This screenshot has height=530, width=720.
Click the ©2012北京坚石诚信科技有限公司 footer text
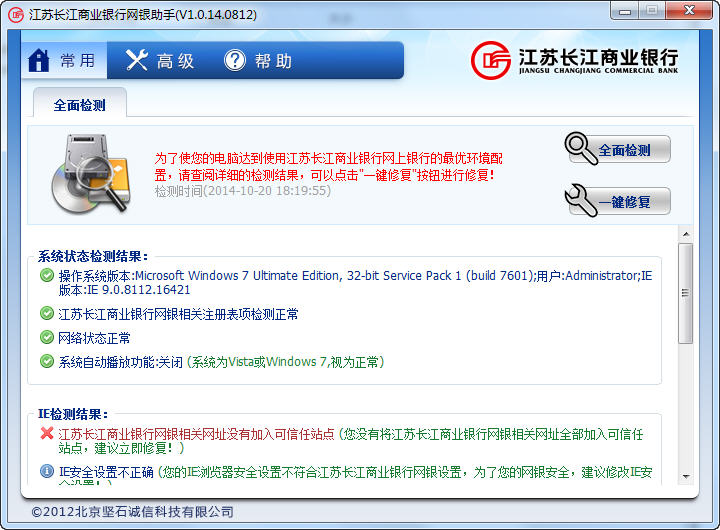tap(133, 512)
